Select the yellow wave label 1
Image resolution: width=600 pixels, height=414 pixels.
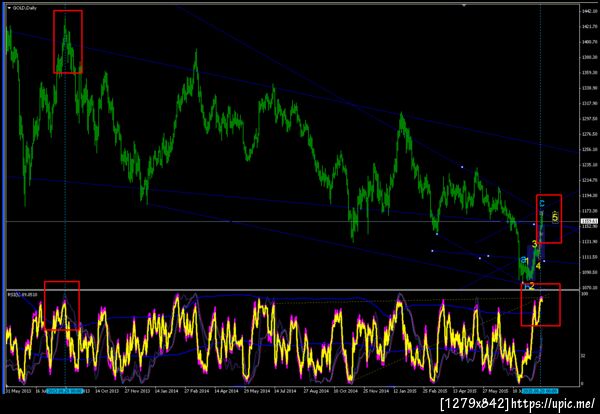pos(527,261)
